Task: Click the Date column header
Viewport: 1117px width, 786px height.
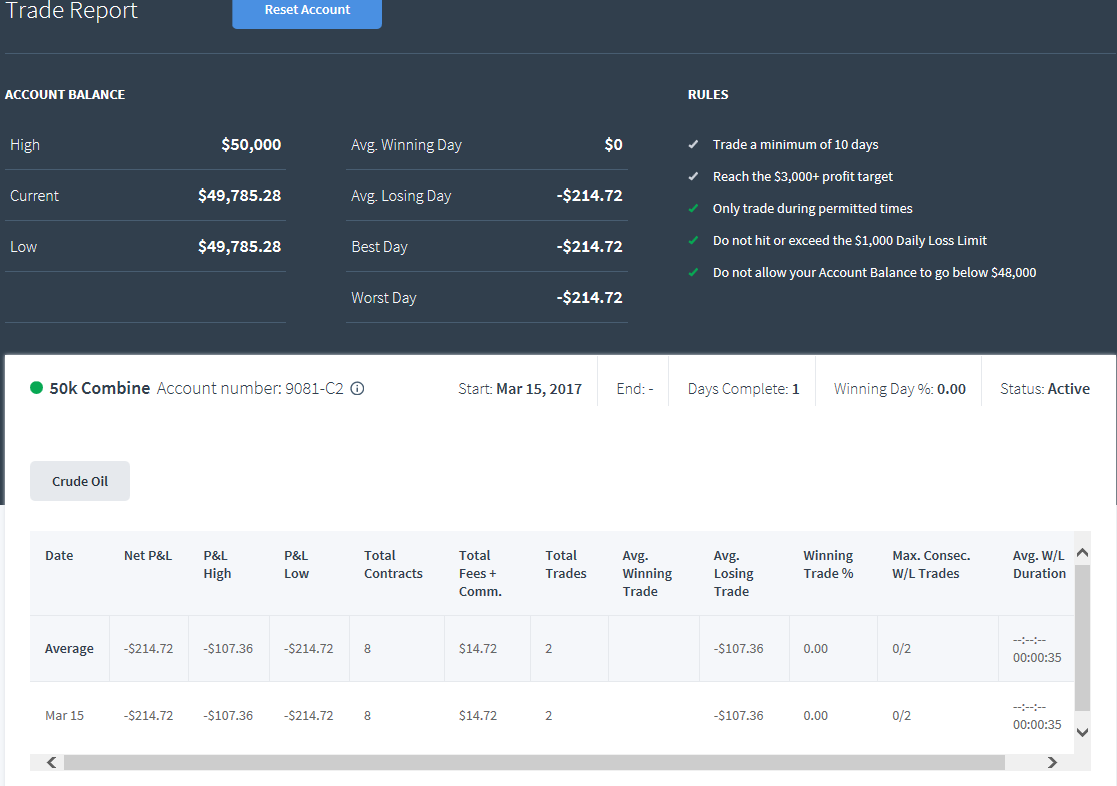Action: coord(59,555)
